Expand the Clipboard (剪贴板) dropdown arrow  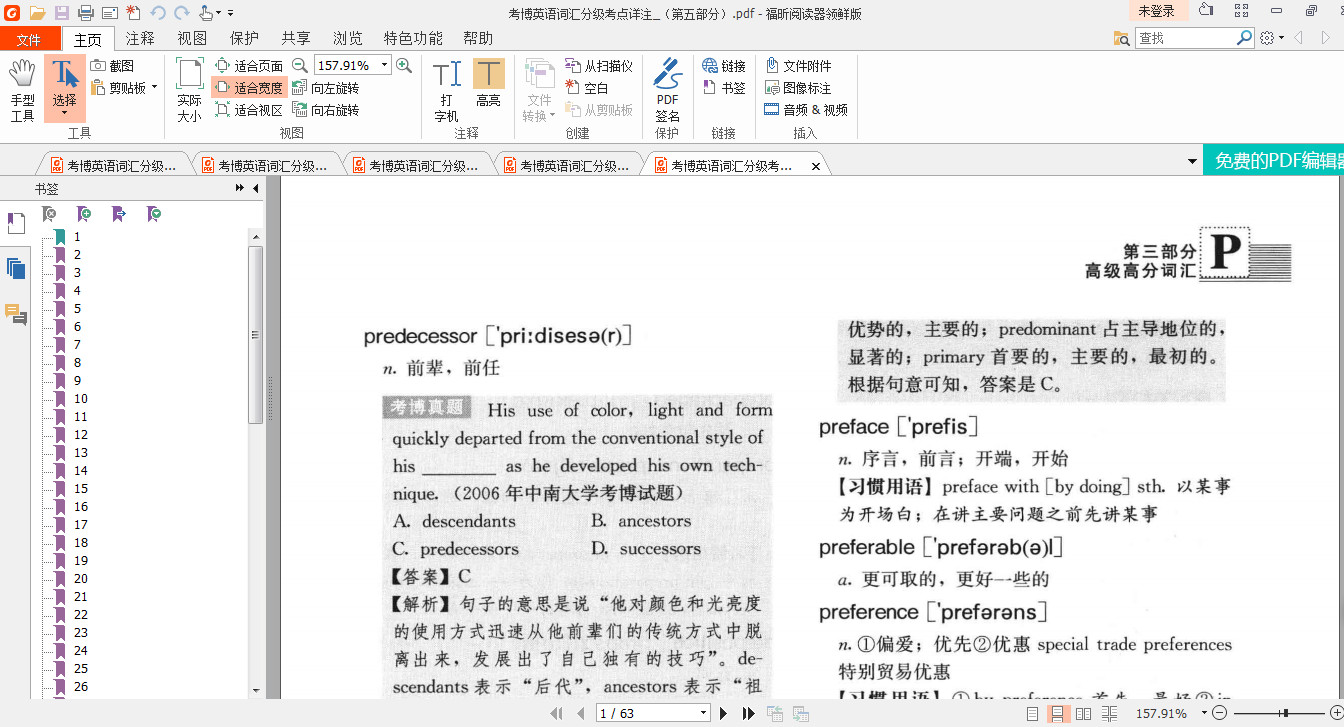[x=155, y=88]
